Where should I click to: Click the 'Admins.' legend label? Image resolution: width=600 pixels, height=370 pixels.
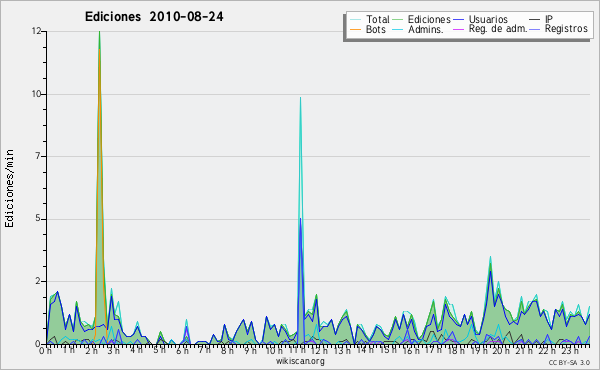426,29
